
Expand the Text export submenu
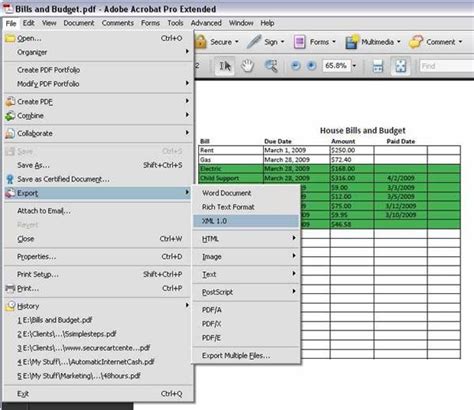pyautogui.click(x=246, y=274)
